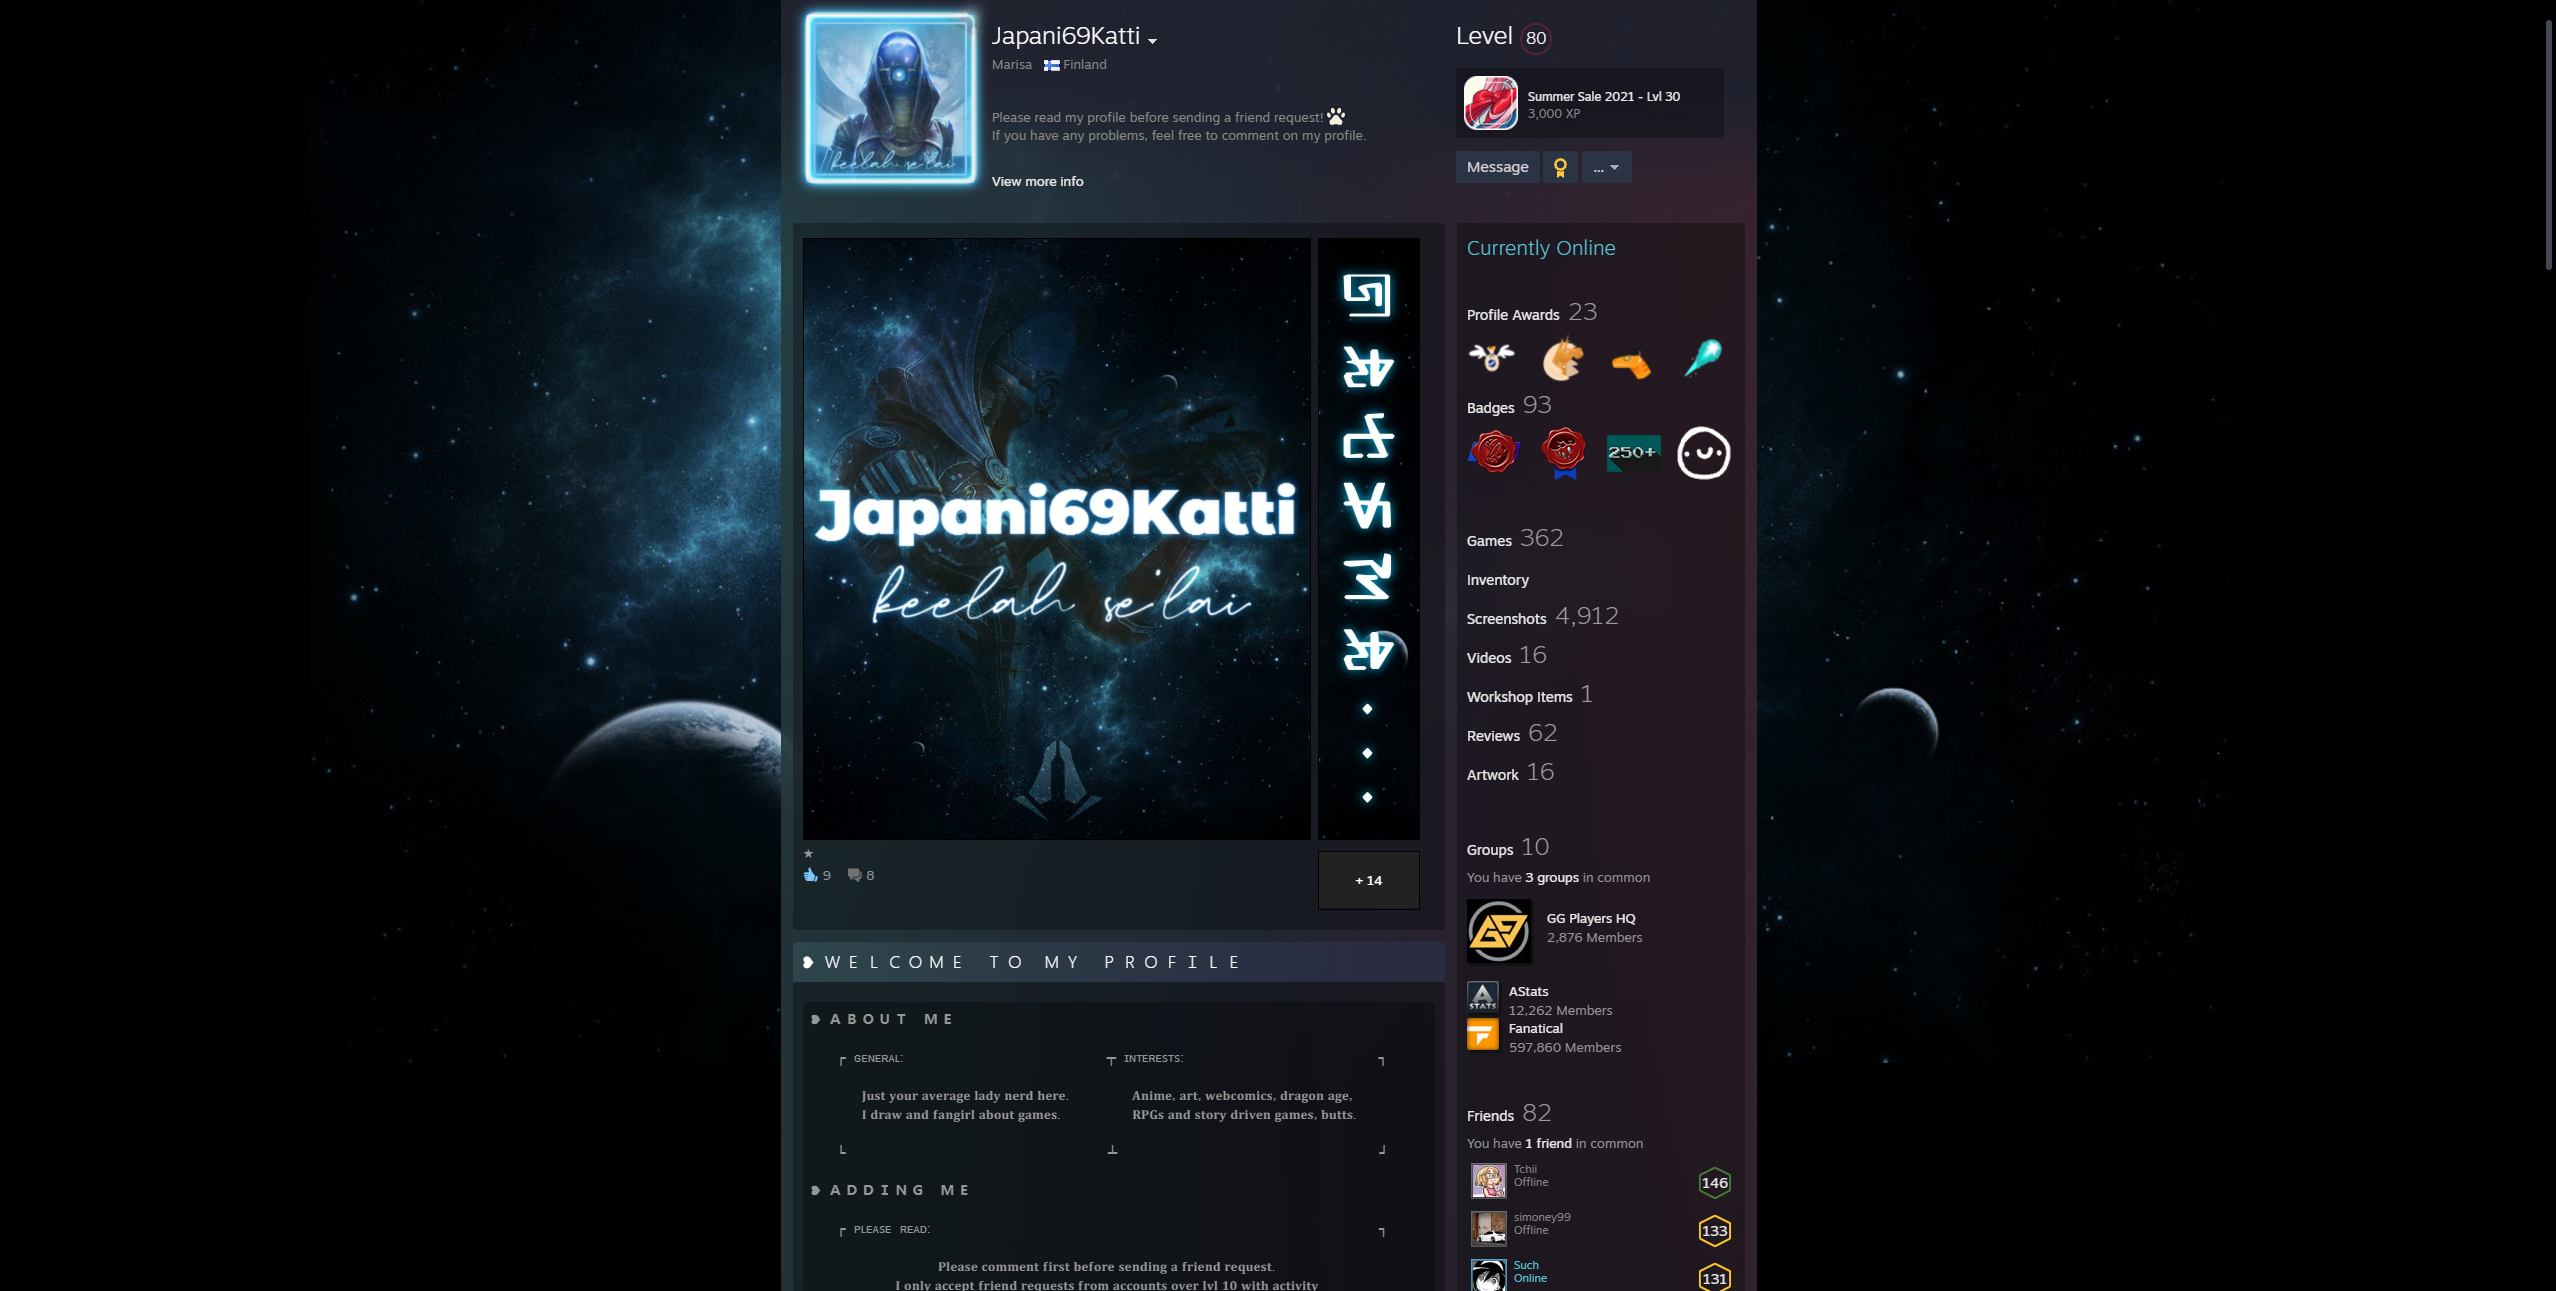2556x1291 pixels.
Task: Open the Inventory link
Action: 1497,580
